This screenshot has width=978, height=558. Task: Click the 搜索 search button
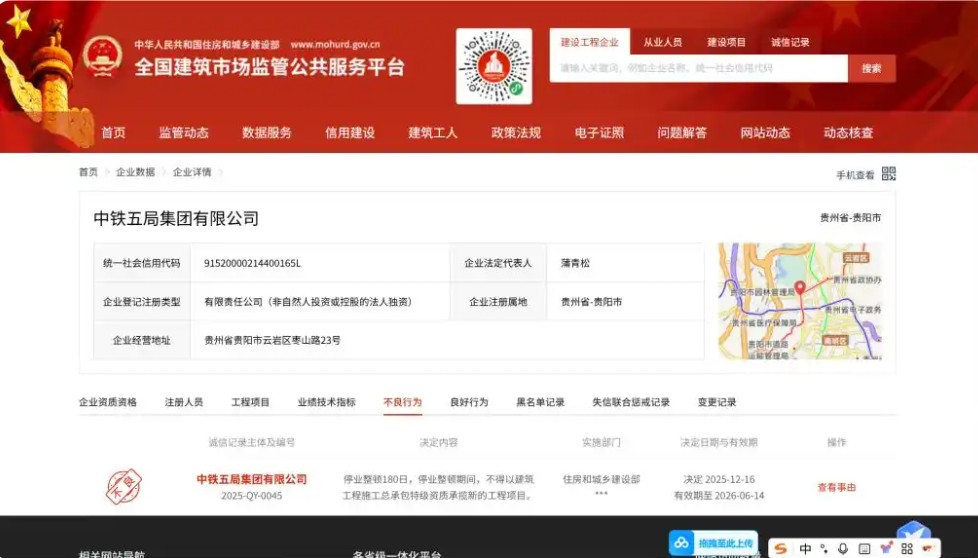pyautogui.click(x=871, y=69)
